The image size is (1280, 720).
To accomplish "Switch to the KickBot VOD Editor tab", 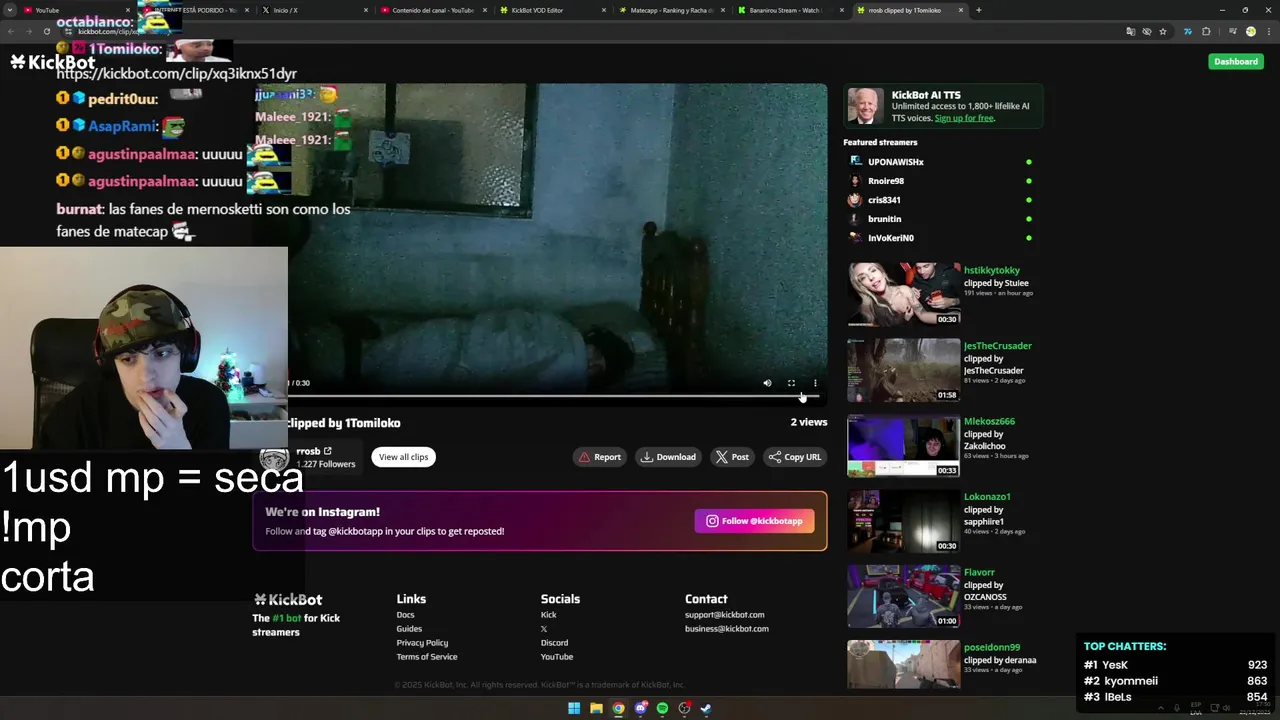I will (550, 10).
